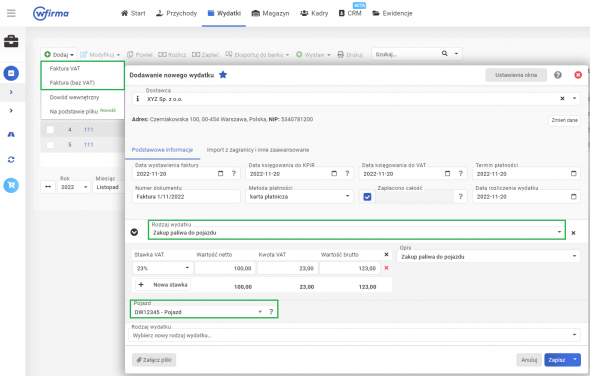Select the checkbox for row 5

(x=50, y=145)
